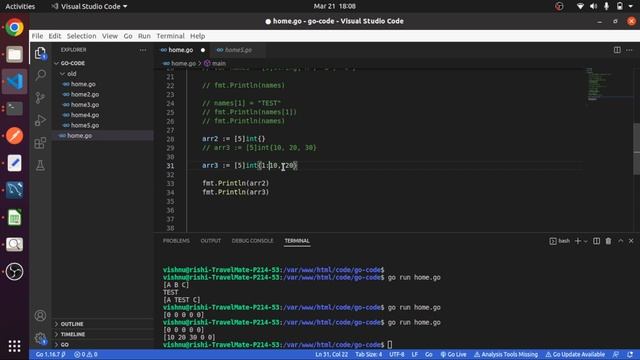Open Explorer Views and More Actions ellipsis
The height and width of the screenshot is (360, 640).
point(143,50)
